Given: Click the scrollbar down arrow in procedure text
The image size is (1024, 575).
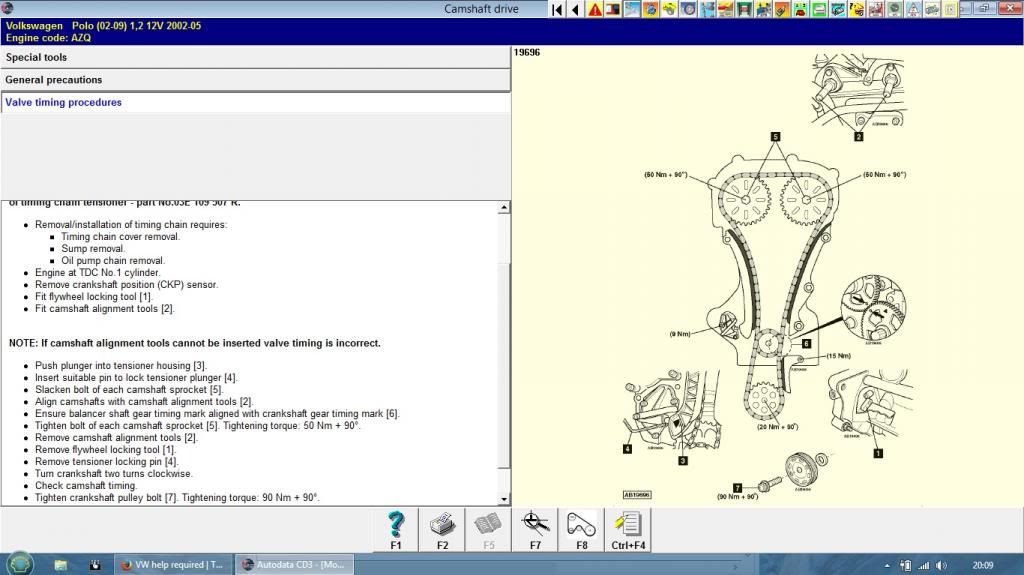Looking at the screenshot, I should [504, 499].
